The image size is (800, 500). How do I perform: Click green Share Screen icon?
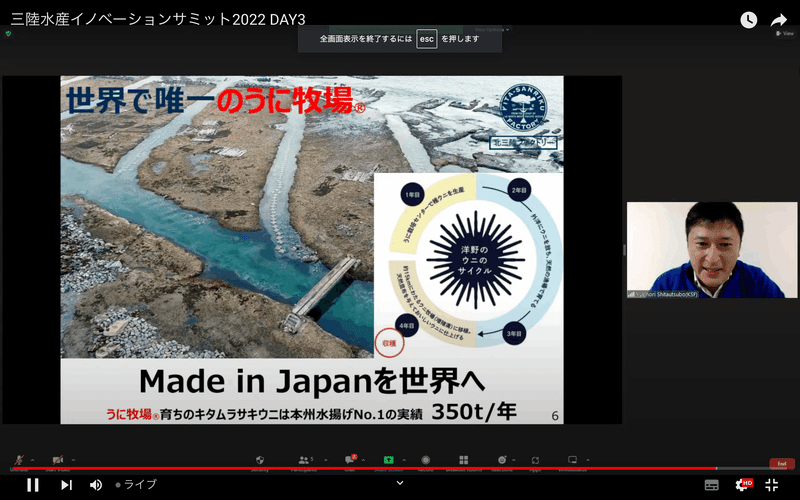pos(389,460)
